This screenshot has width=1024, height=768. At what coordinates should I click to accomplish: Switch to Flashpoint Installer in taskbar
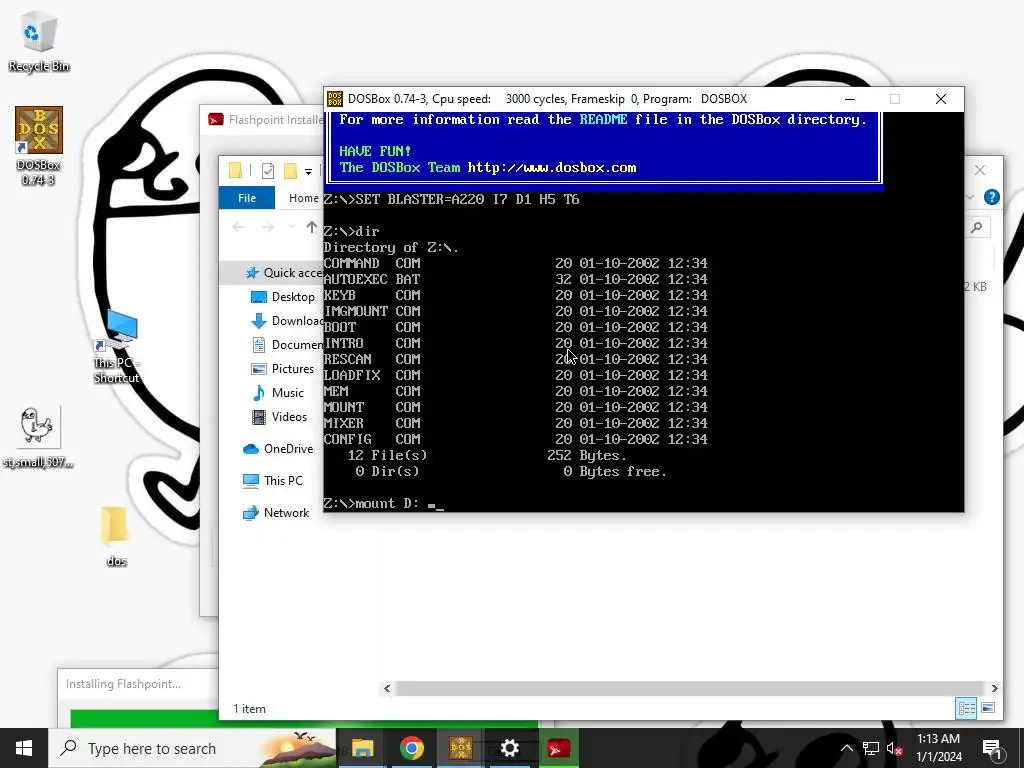pyautogui.click(x=558, y=748)
